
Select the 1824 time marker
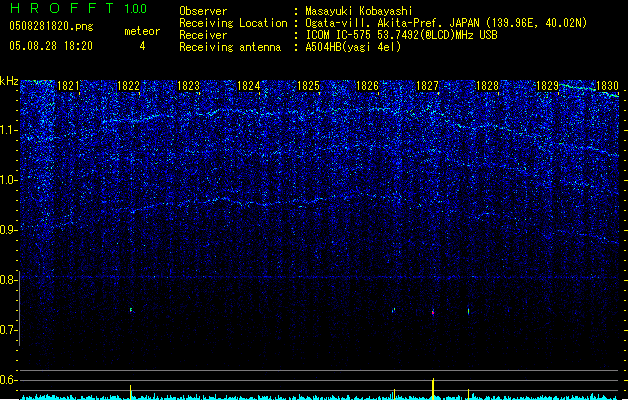pyautogui.click(x=249, y=86)
